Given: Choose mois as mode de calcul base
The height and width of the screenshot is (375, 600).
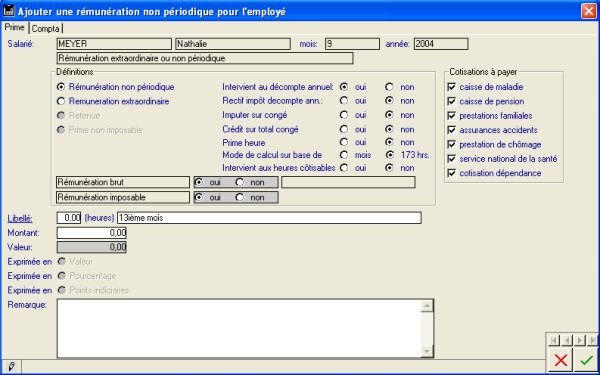Looking at the screenshot, I should coord(344,155).
